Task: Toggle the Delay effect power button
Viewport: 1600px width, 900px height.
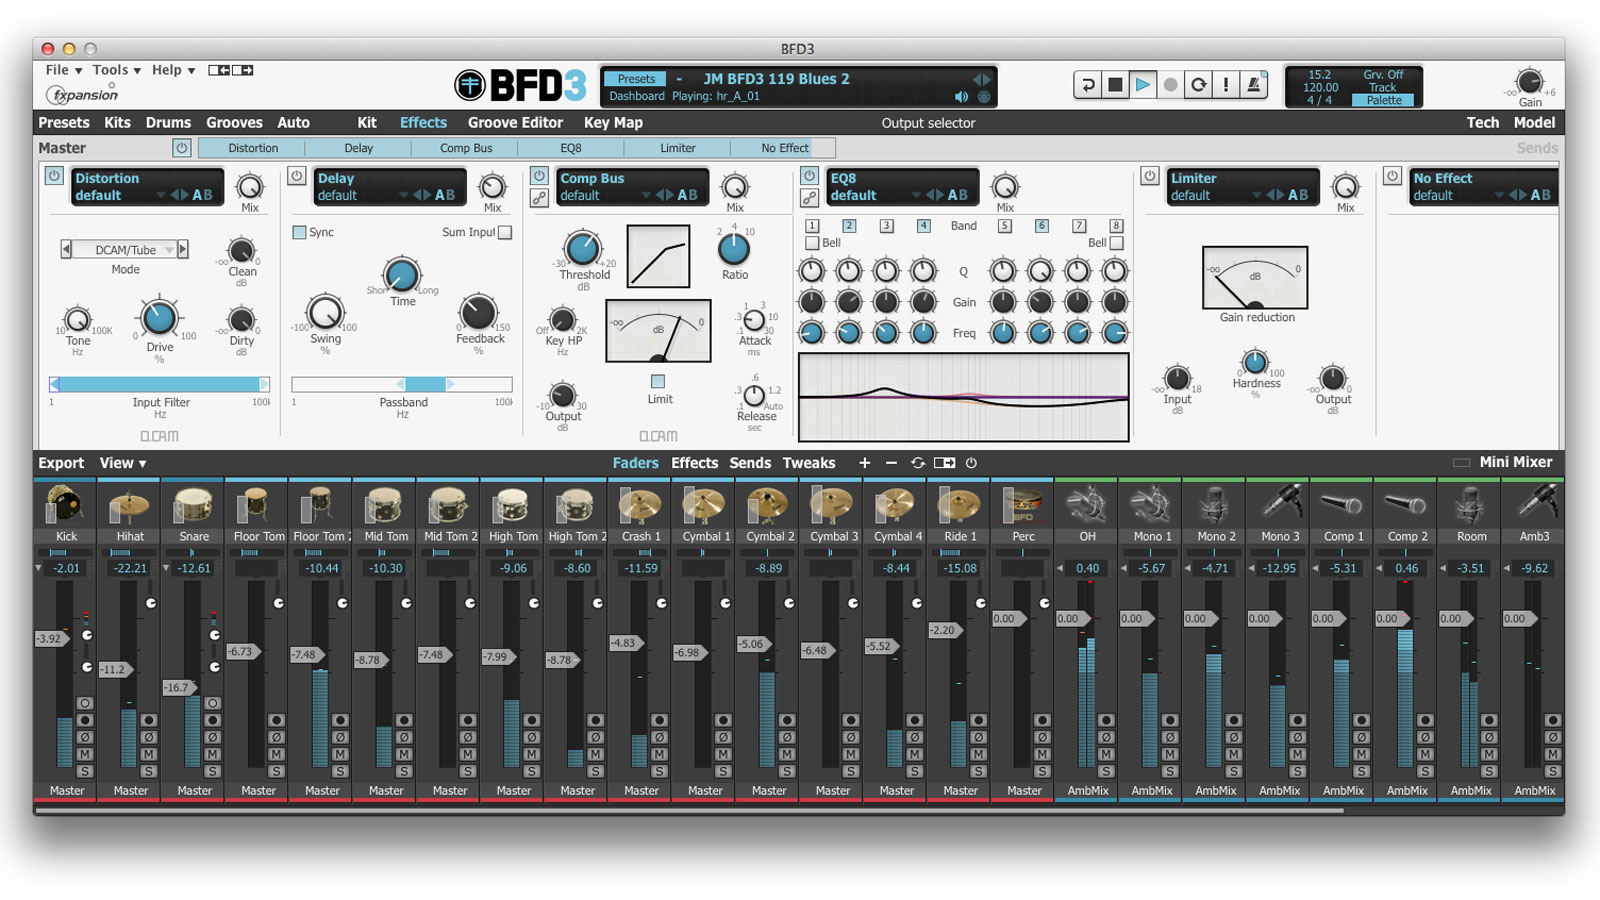Action: coord(296,176)
